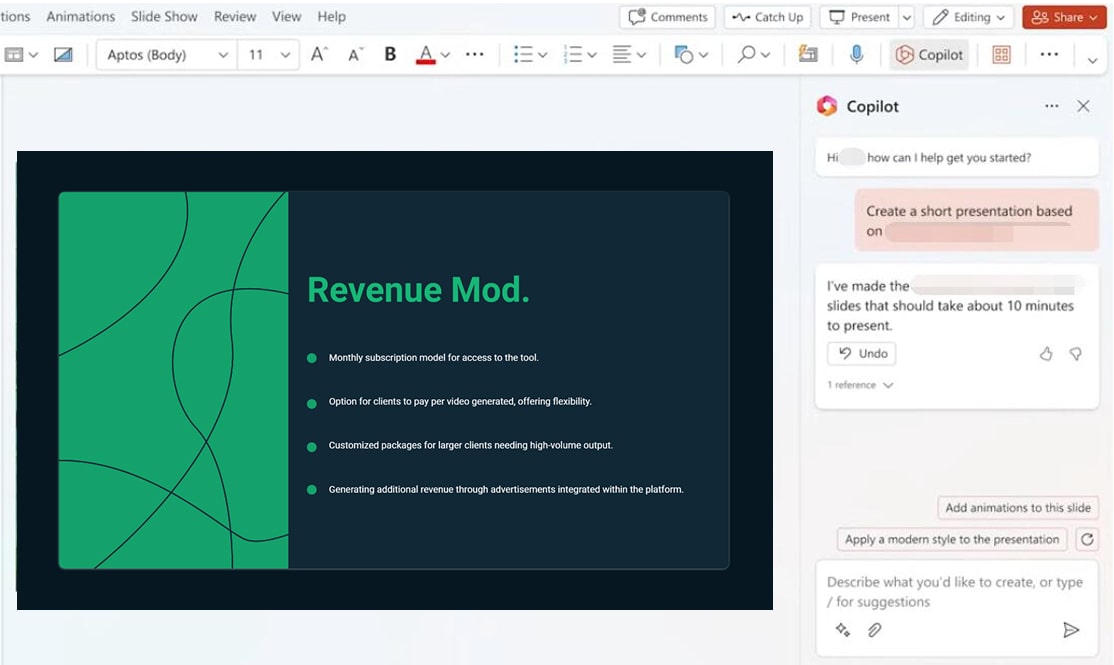This screenshot has width=1114, height=665.
Task: Open the Slide Show ribbon tab
Action: tap(164, 16)
